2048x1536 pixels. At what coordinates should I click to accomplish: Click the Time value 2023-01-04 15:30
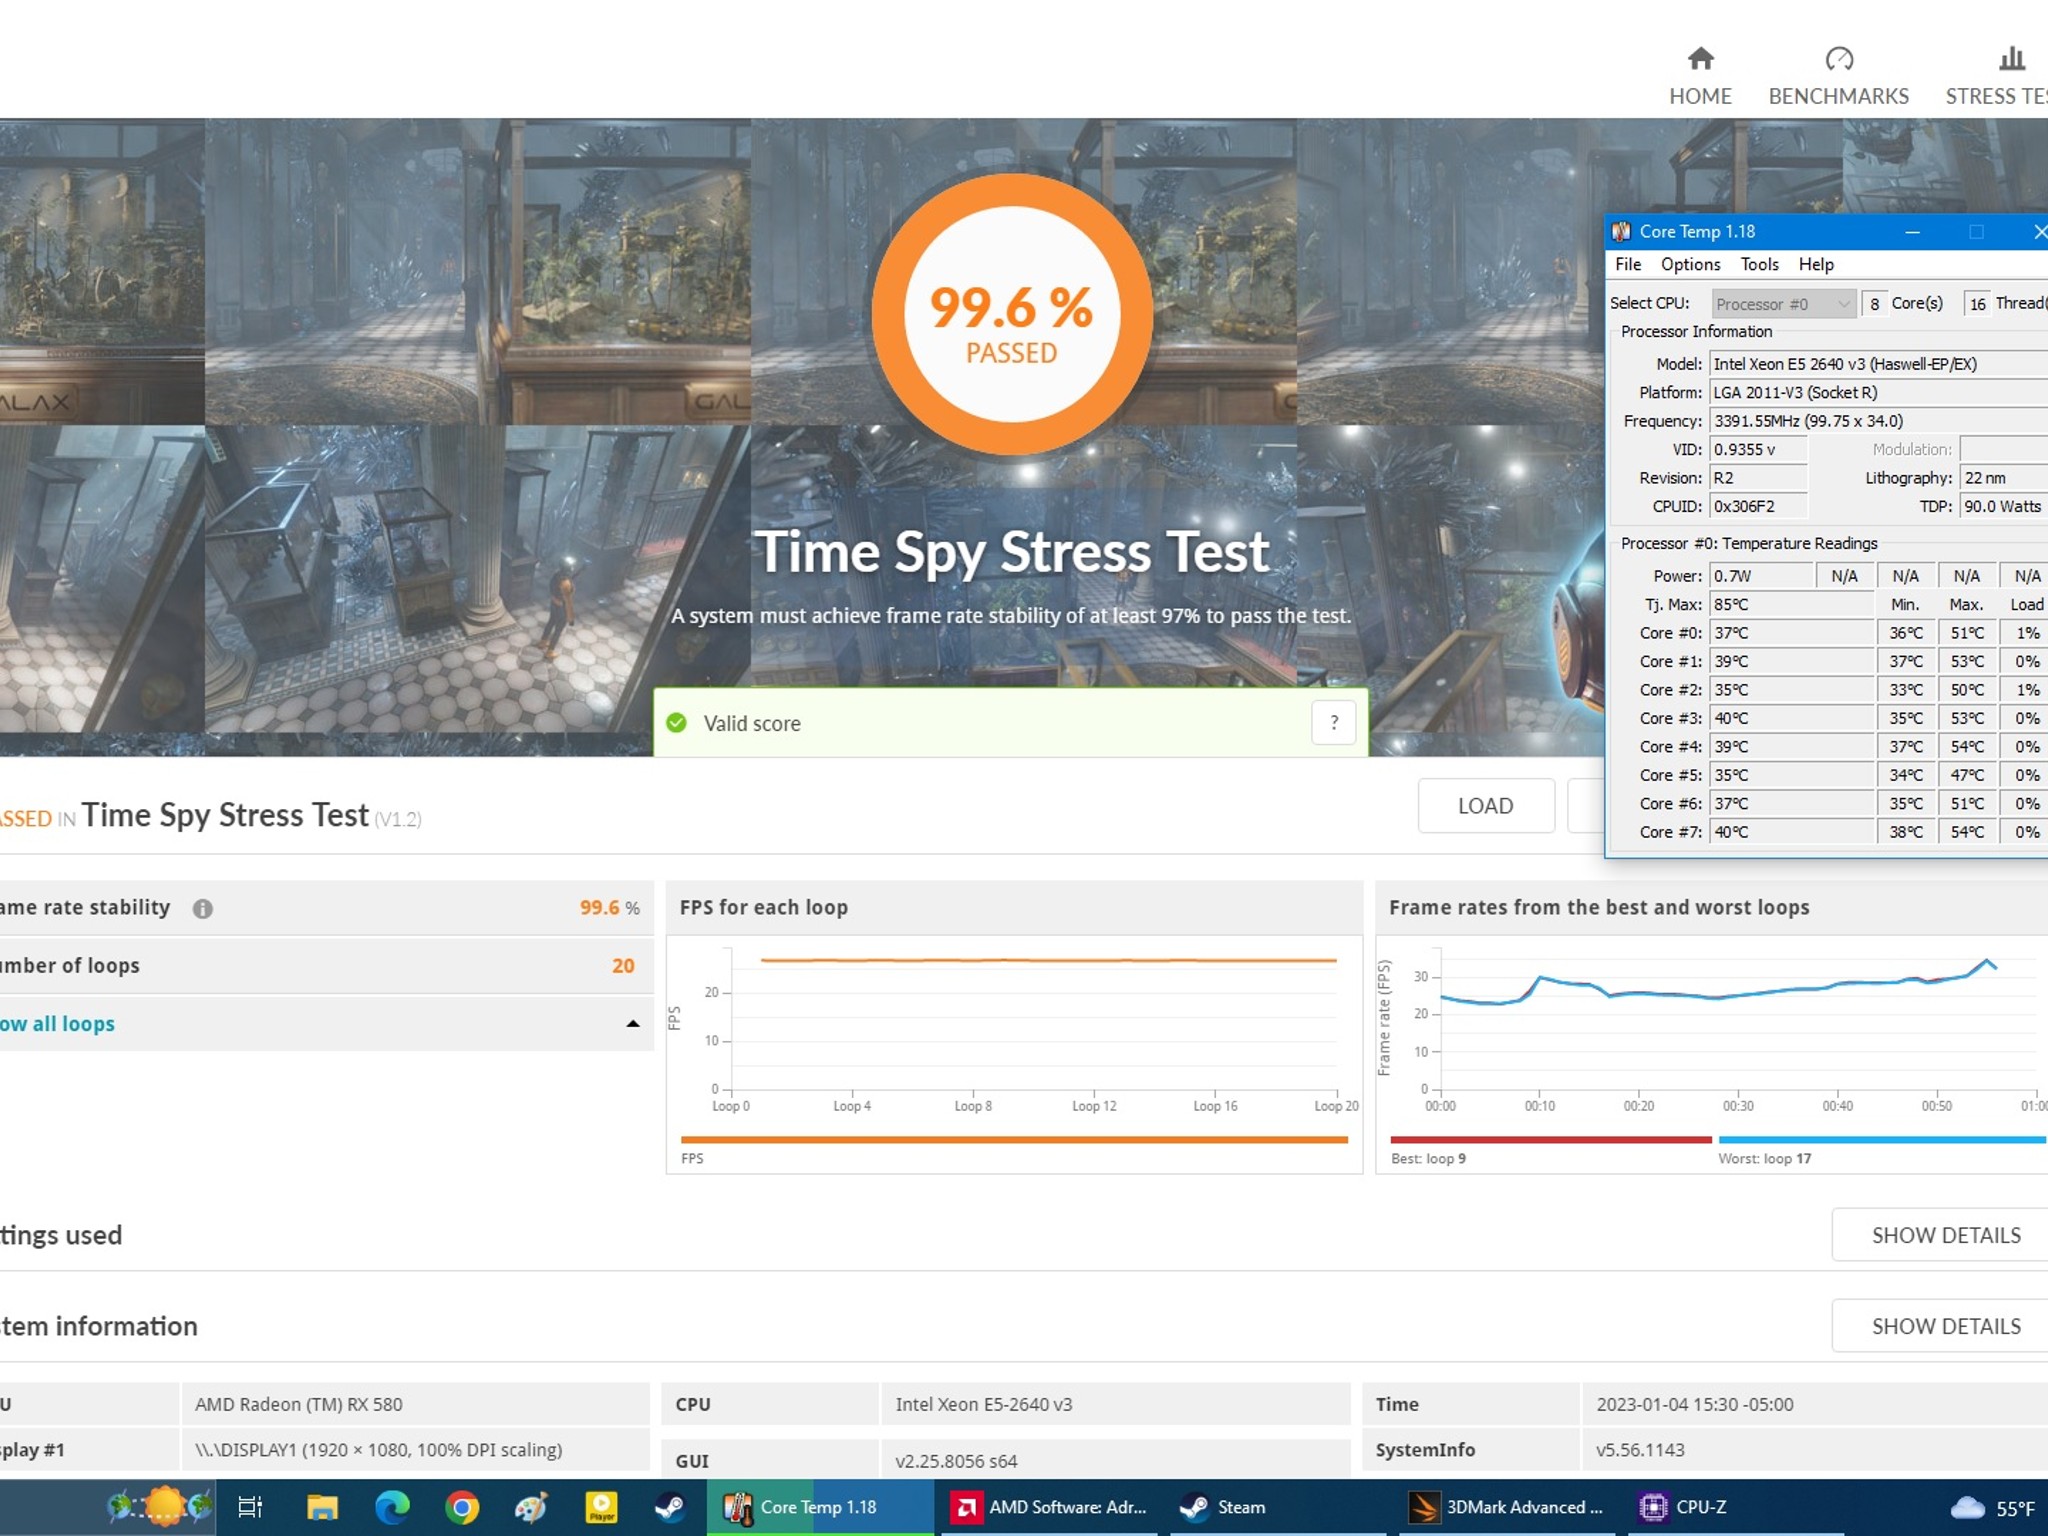(1695, 1404)
